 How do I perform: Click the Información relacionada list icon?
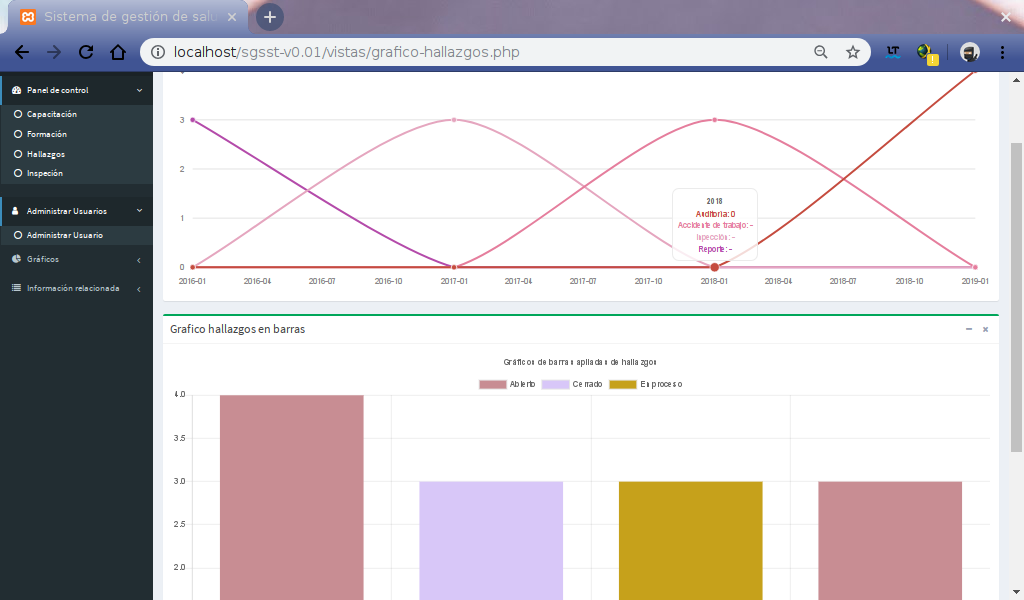pyautogui.click(x=16, y=288)
